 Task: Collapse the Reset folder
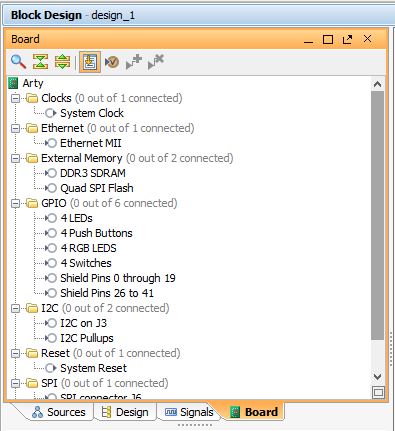(15, 353)
